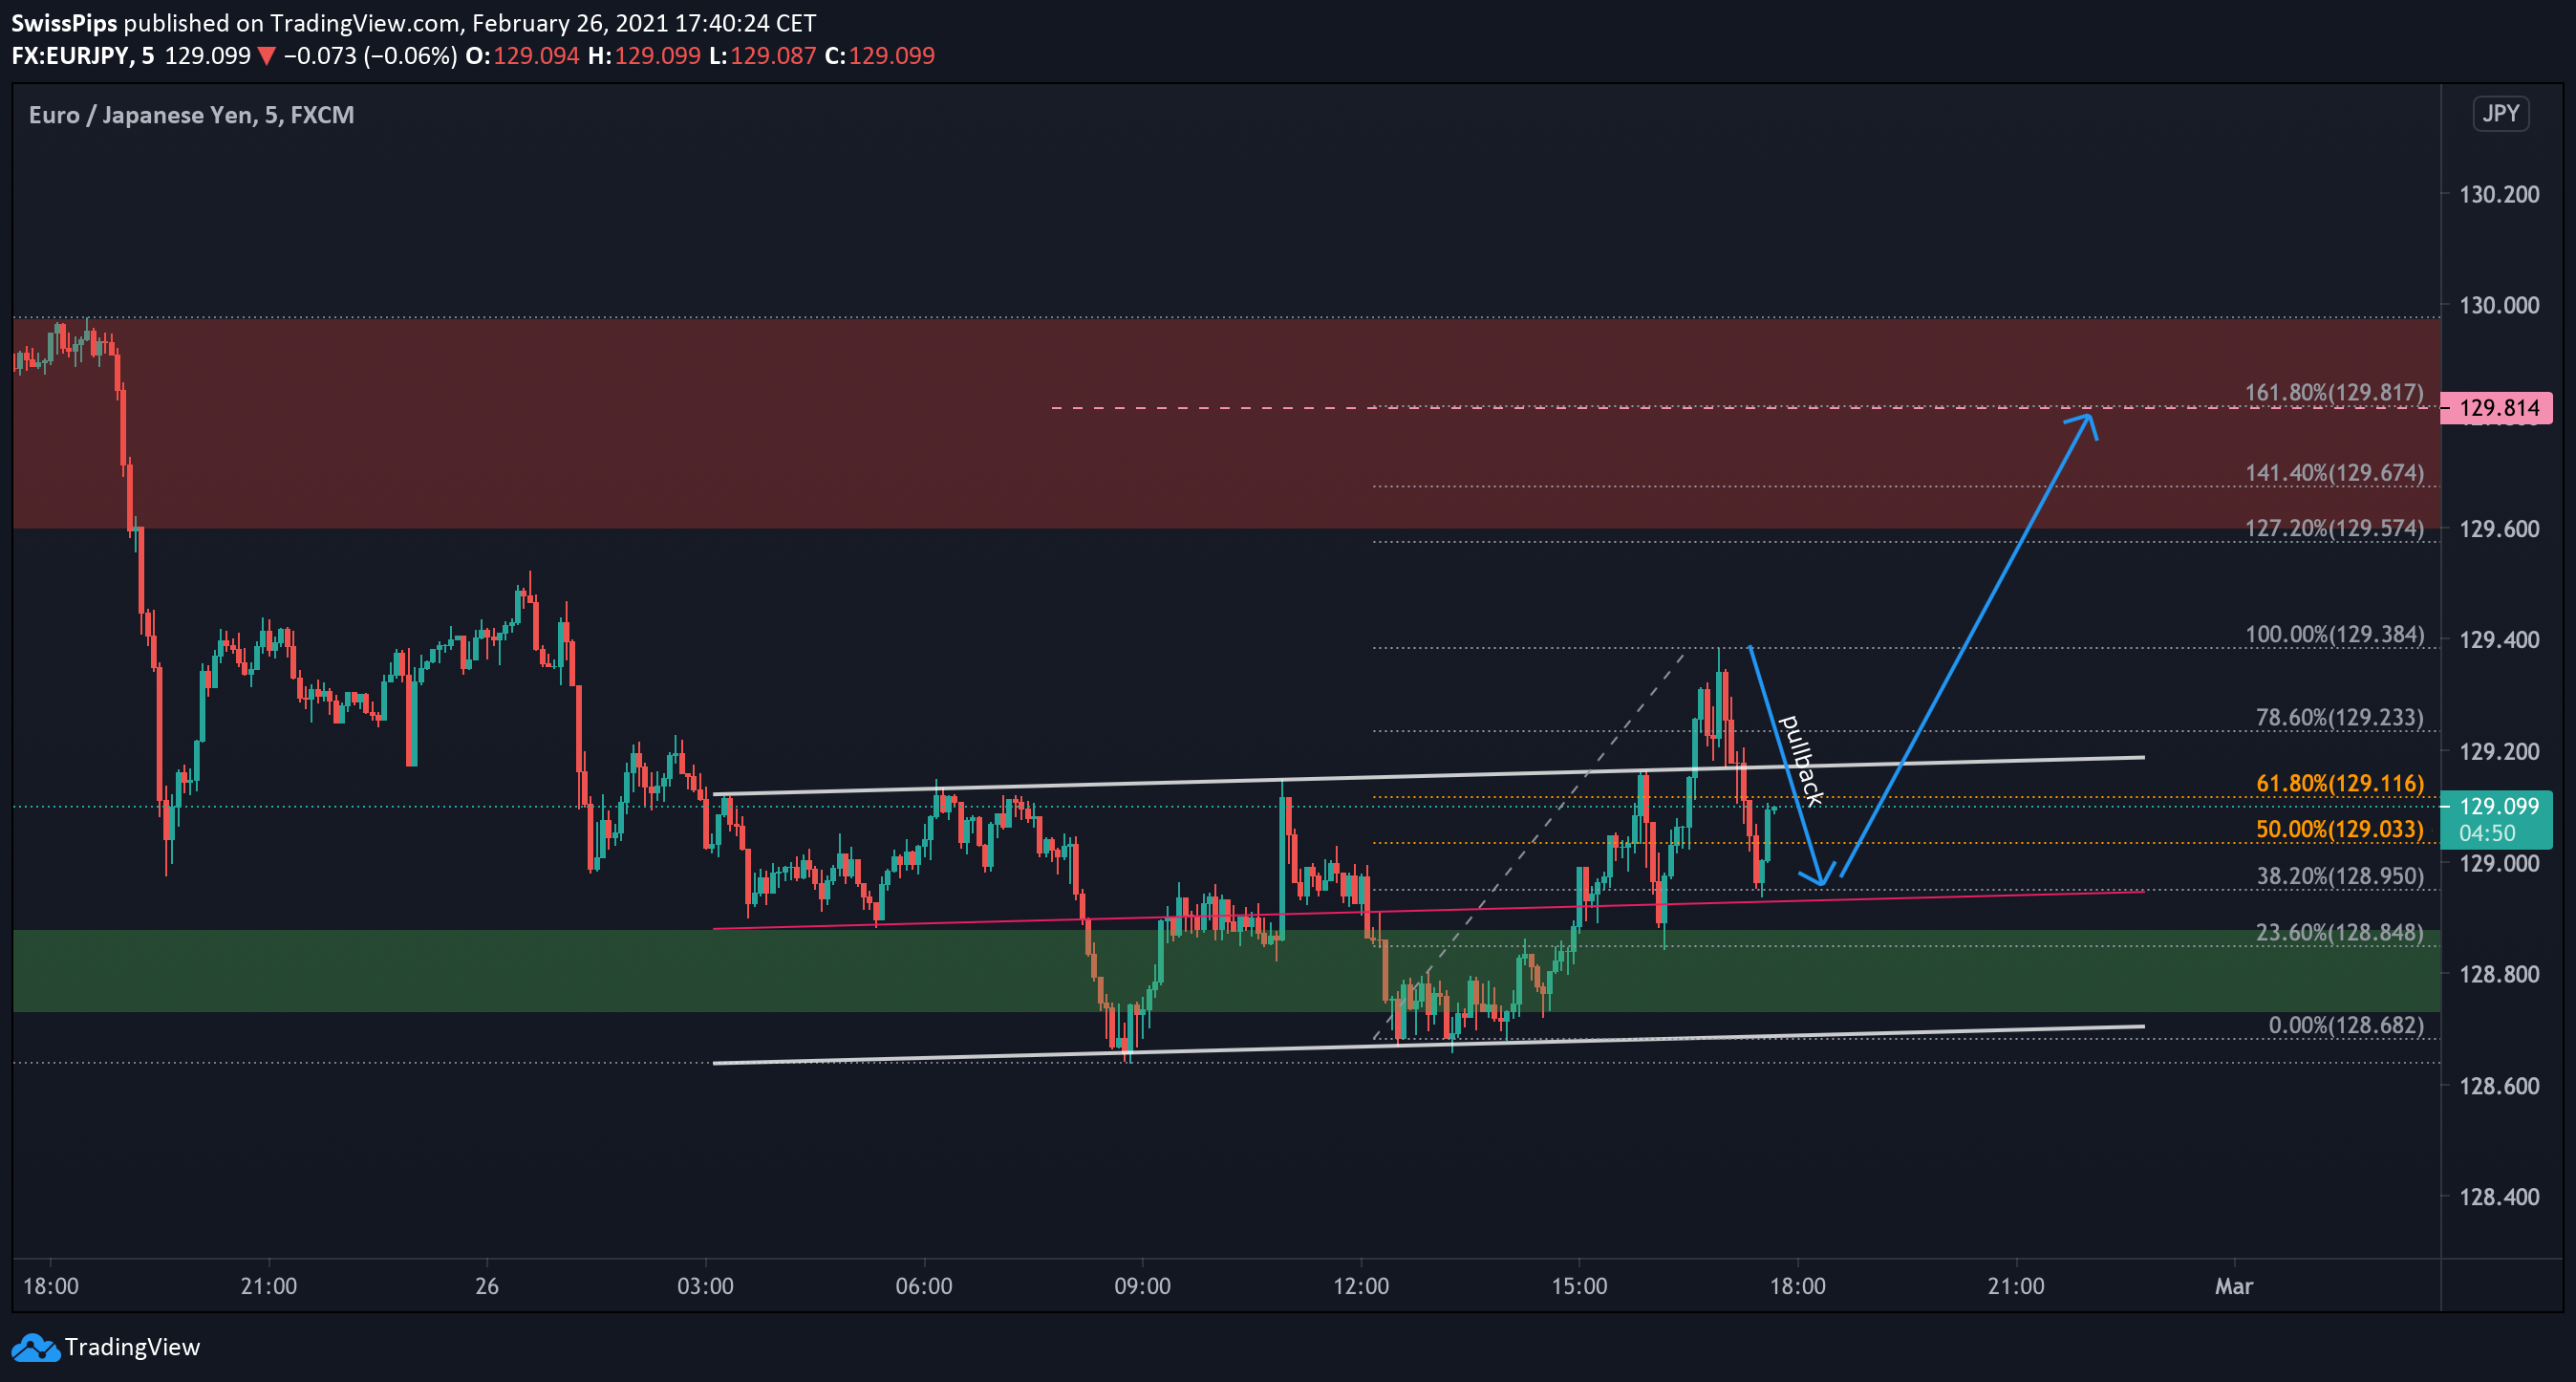The width and height of the screenshot is (2576, 1382).
Task: Click the 129.600 price axis value
Action: 2498,528
